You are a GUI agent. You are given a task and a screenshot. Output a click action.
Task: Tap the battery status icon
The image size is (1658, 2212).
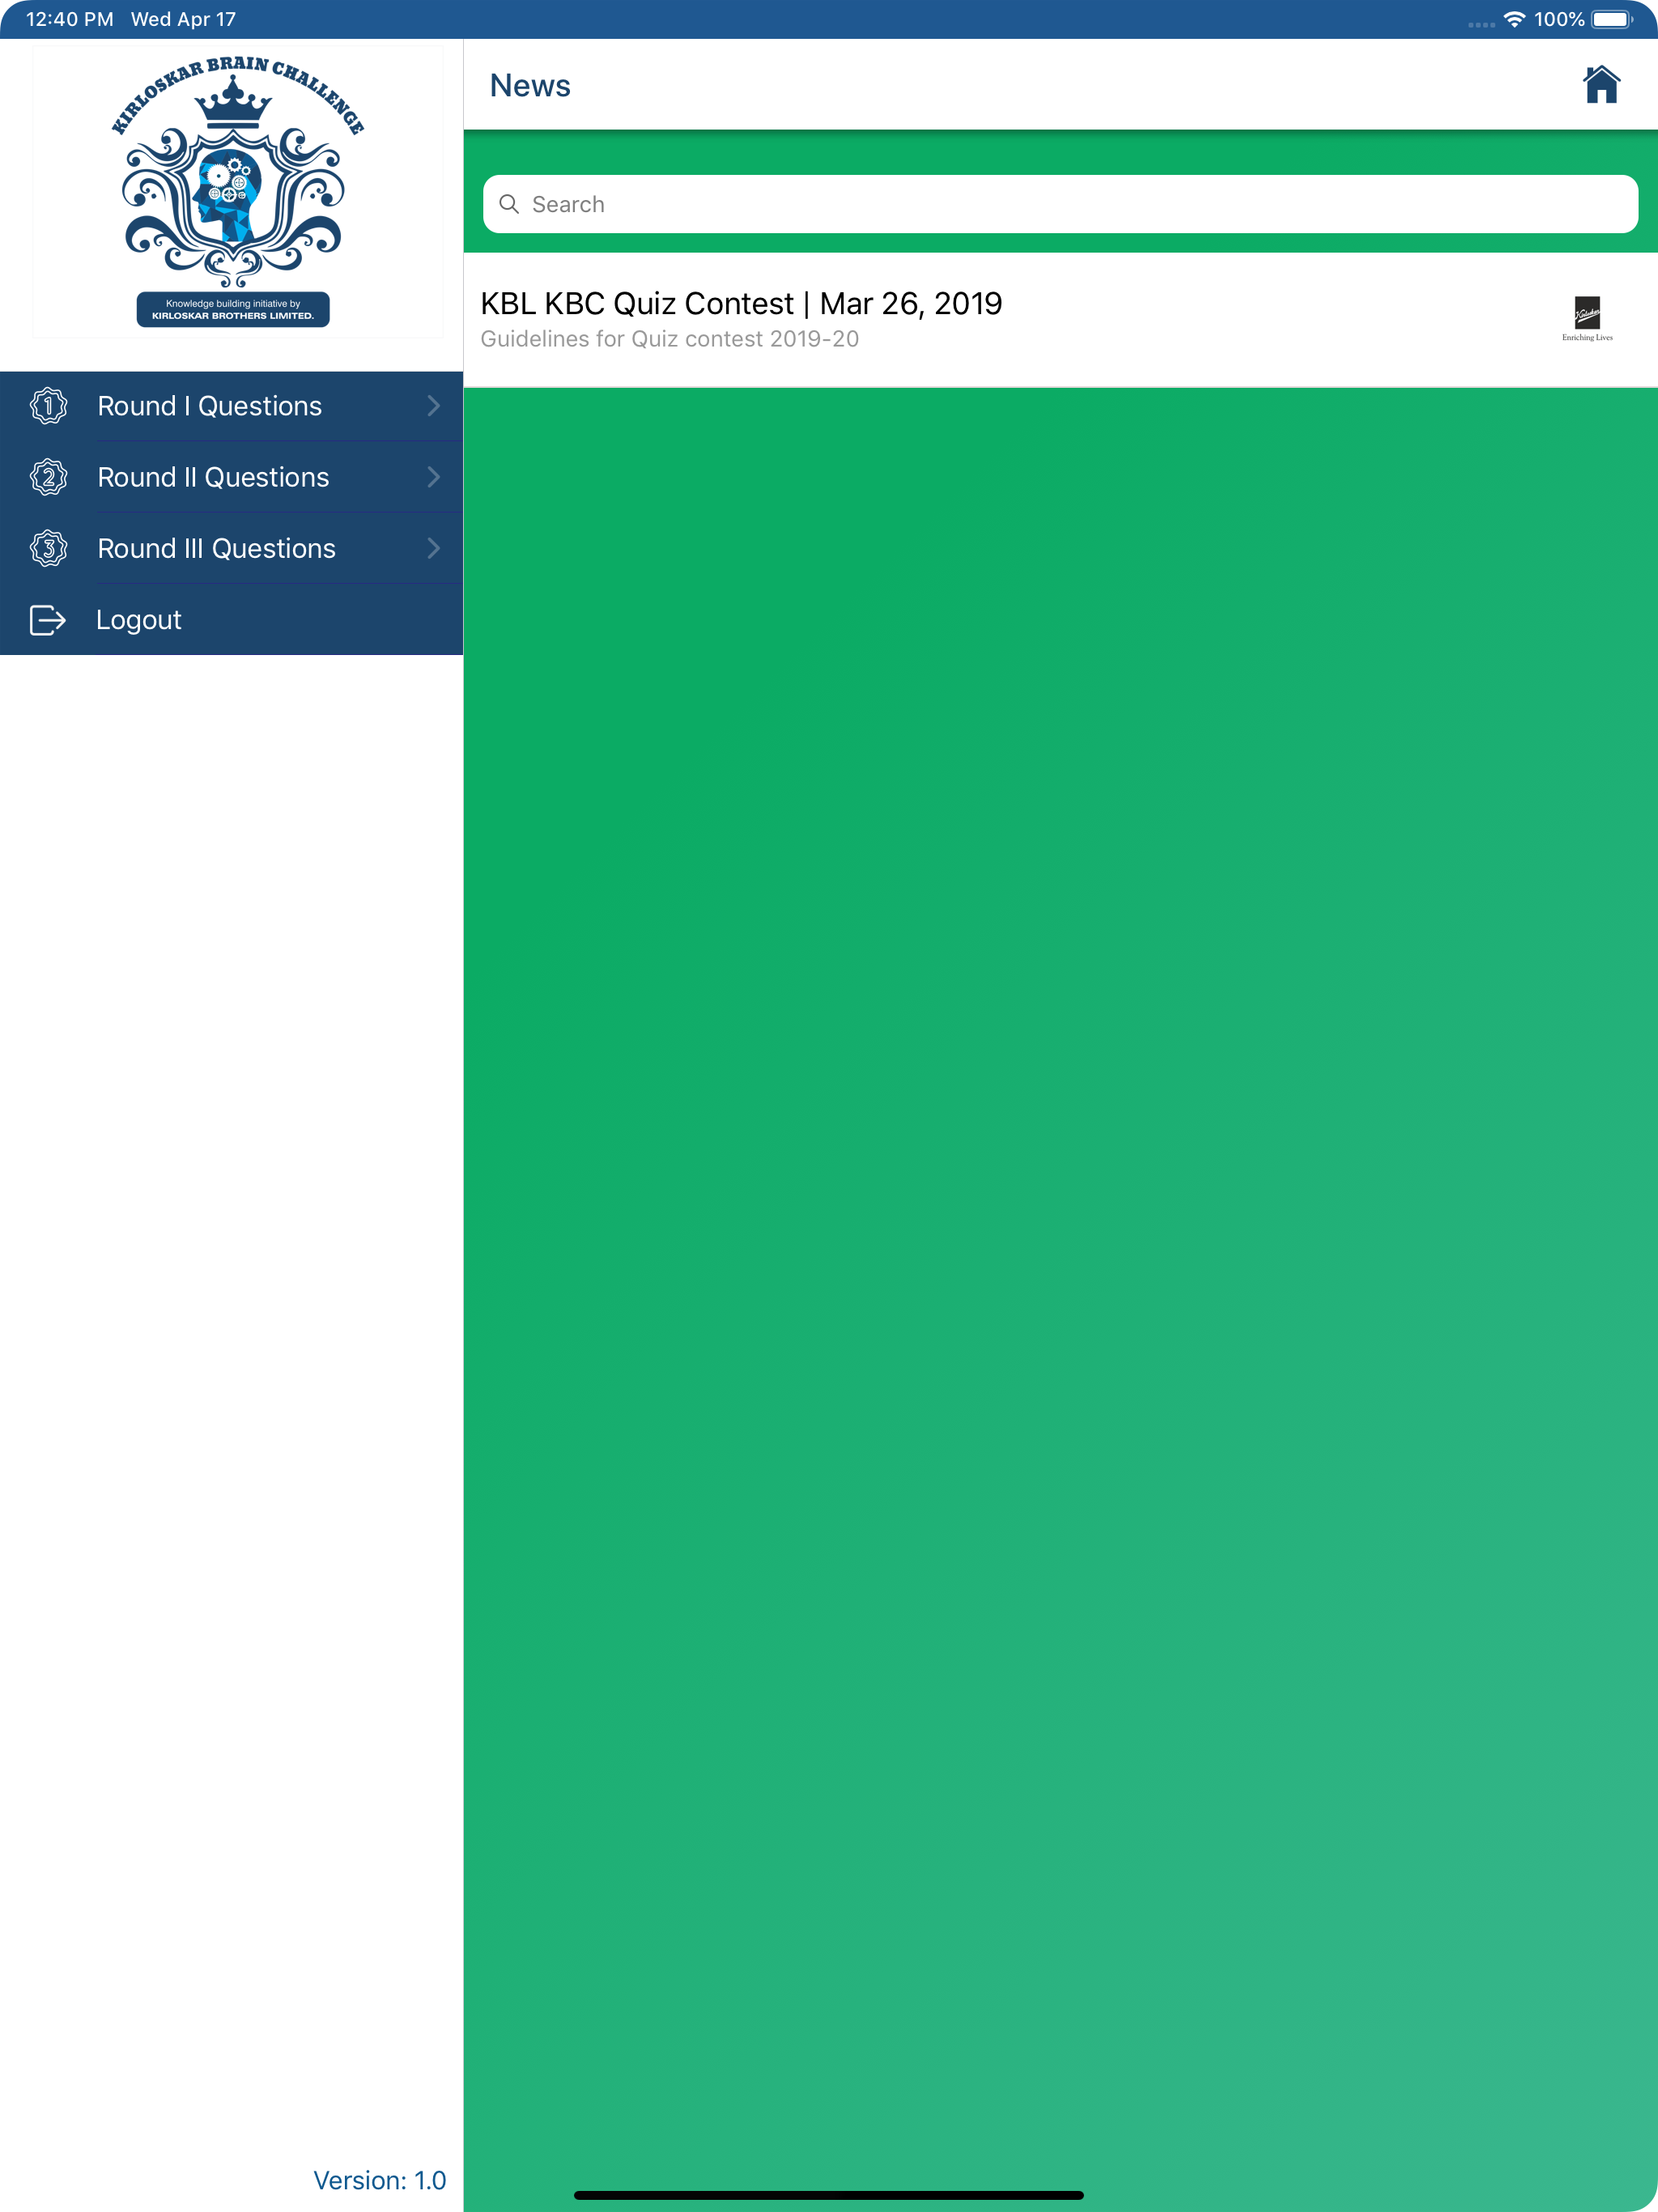click(1612, 19)
